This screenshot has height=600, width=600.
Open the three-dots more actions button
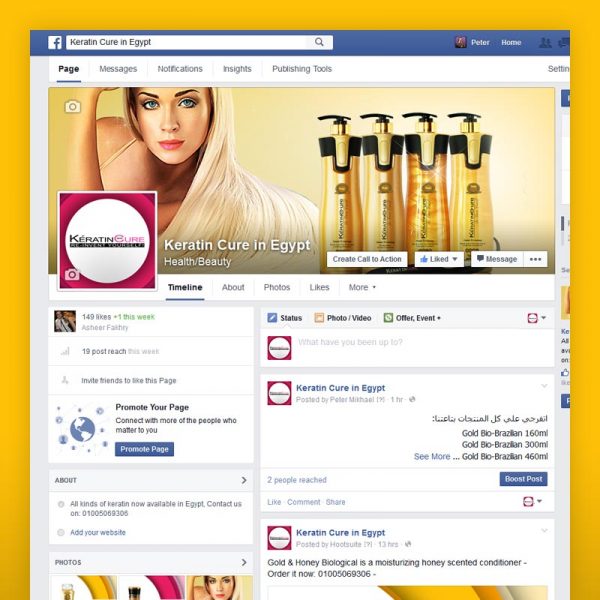[x=535, y=259]
